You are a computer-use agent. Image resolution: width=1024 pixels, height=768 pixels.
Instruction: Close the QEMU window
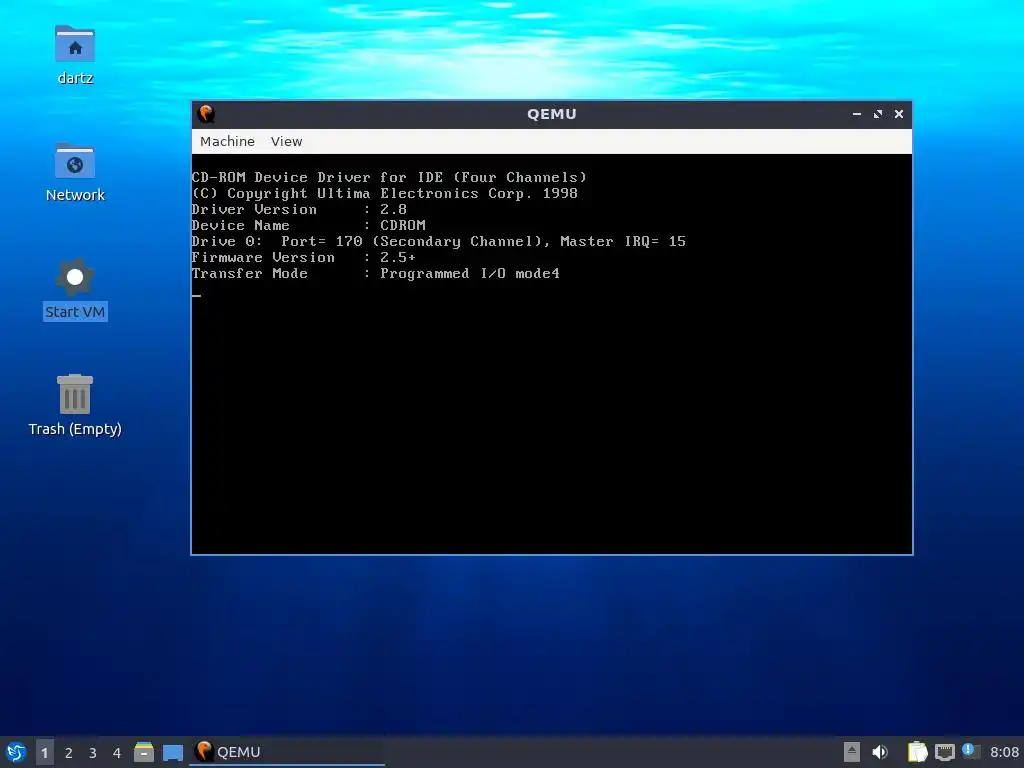coord(899,114)
